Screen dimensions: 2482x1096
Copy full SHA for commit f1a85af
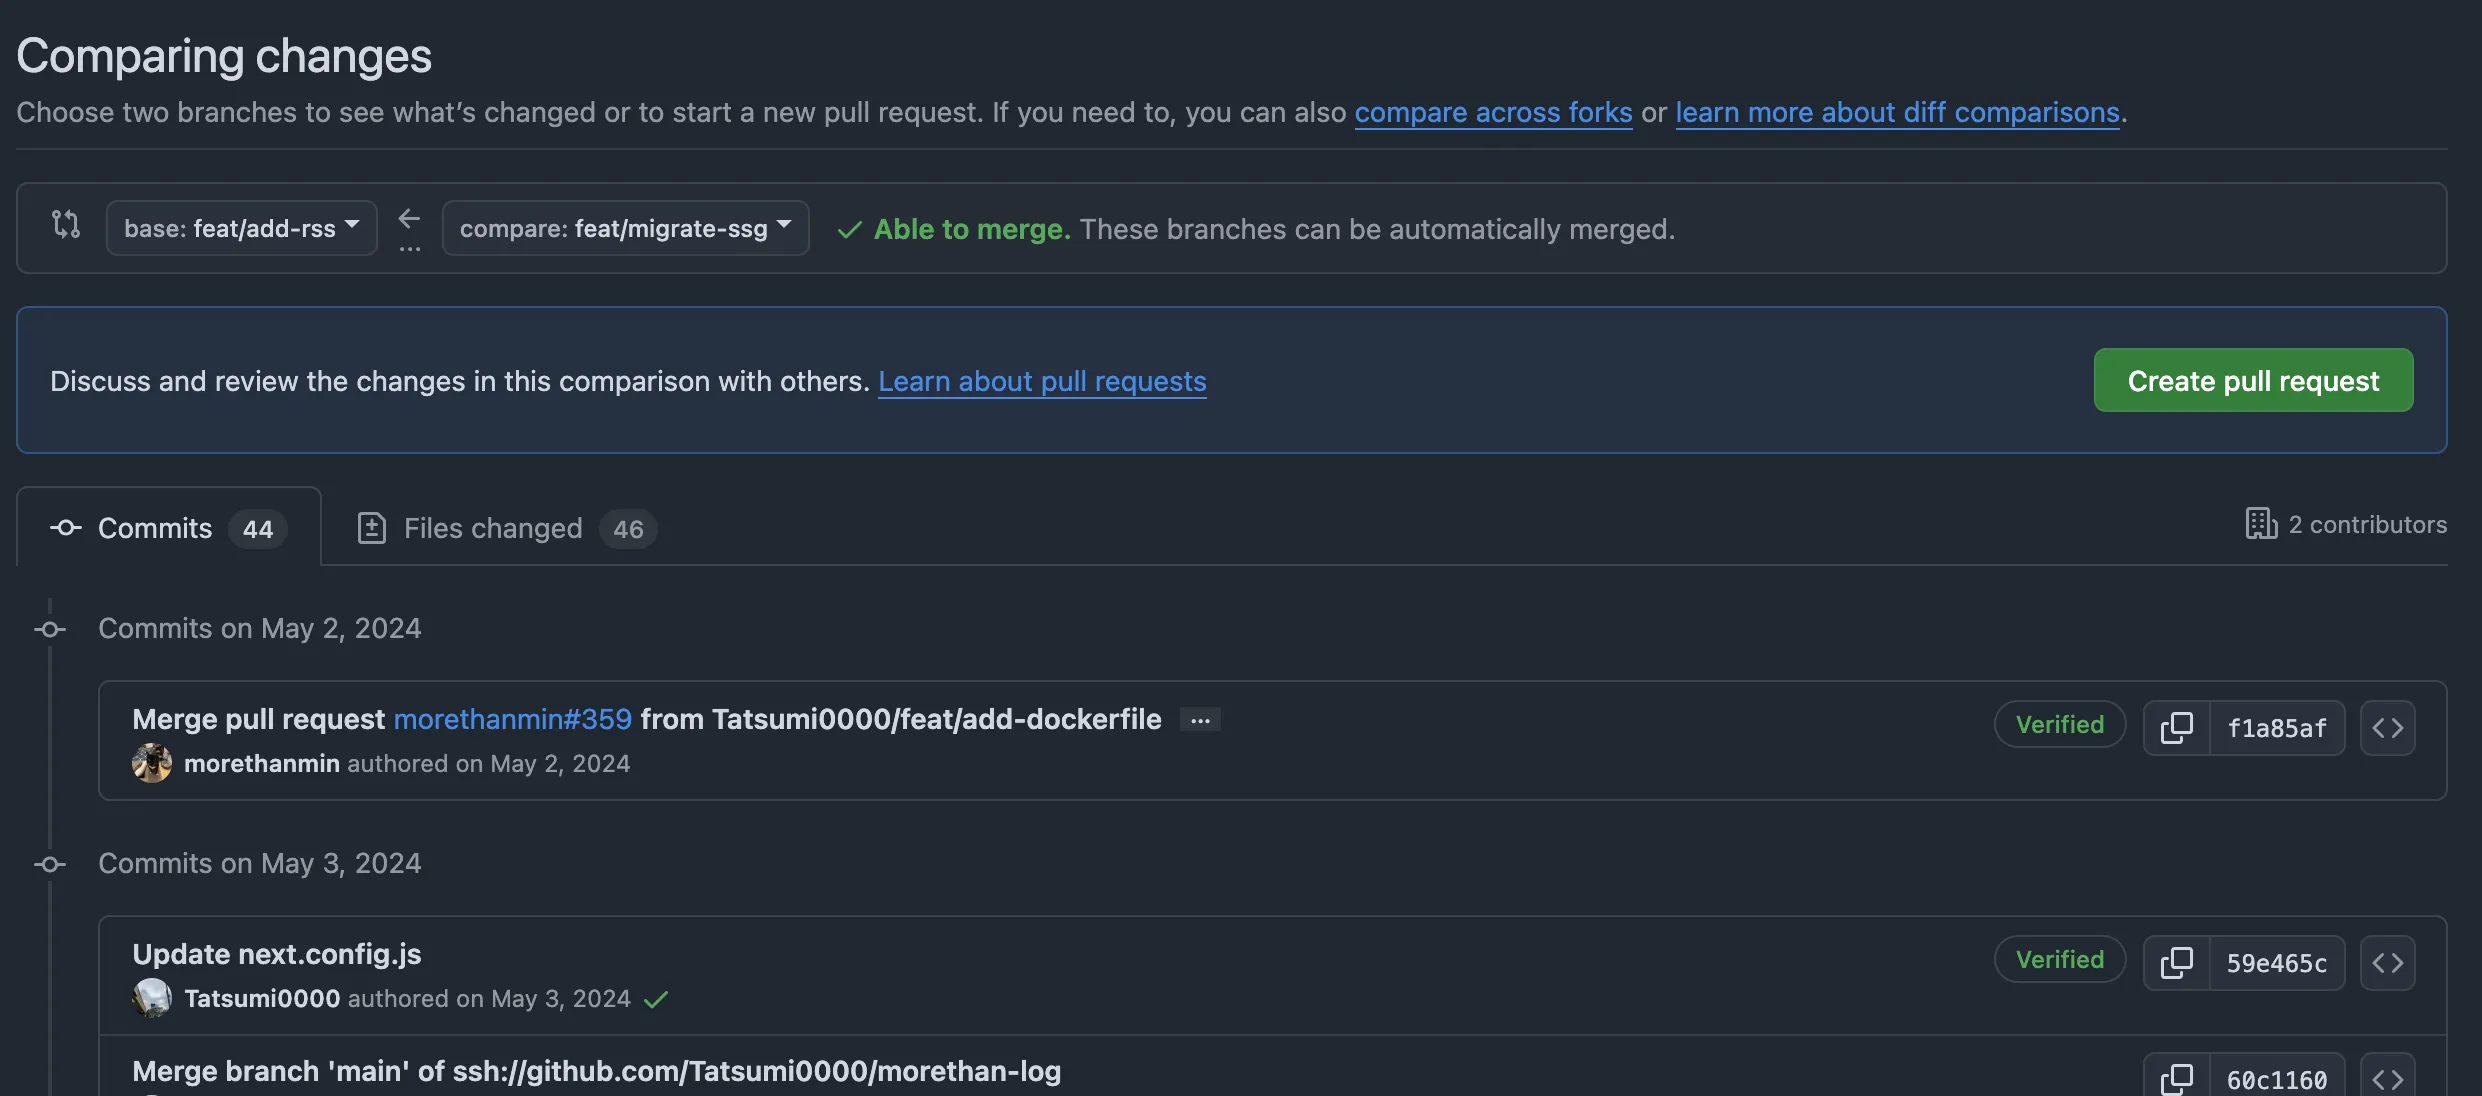(2177, 727)
